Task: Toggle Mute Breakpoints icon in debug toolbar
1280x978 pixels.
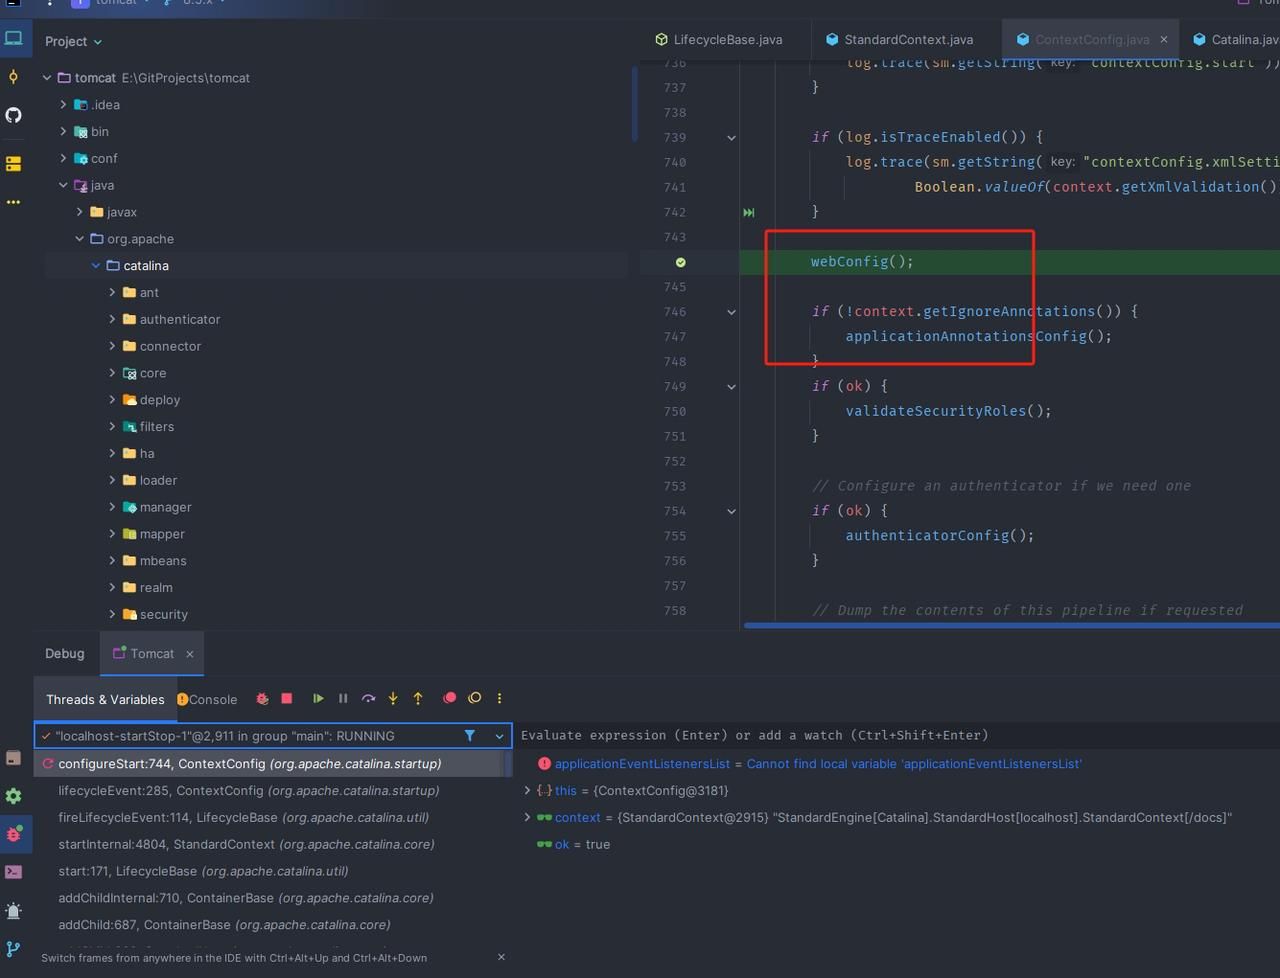Action: coord(475,698)
